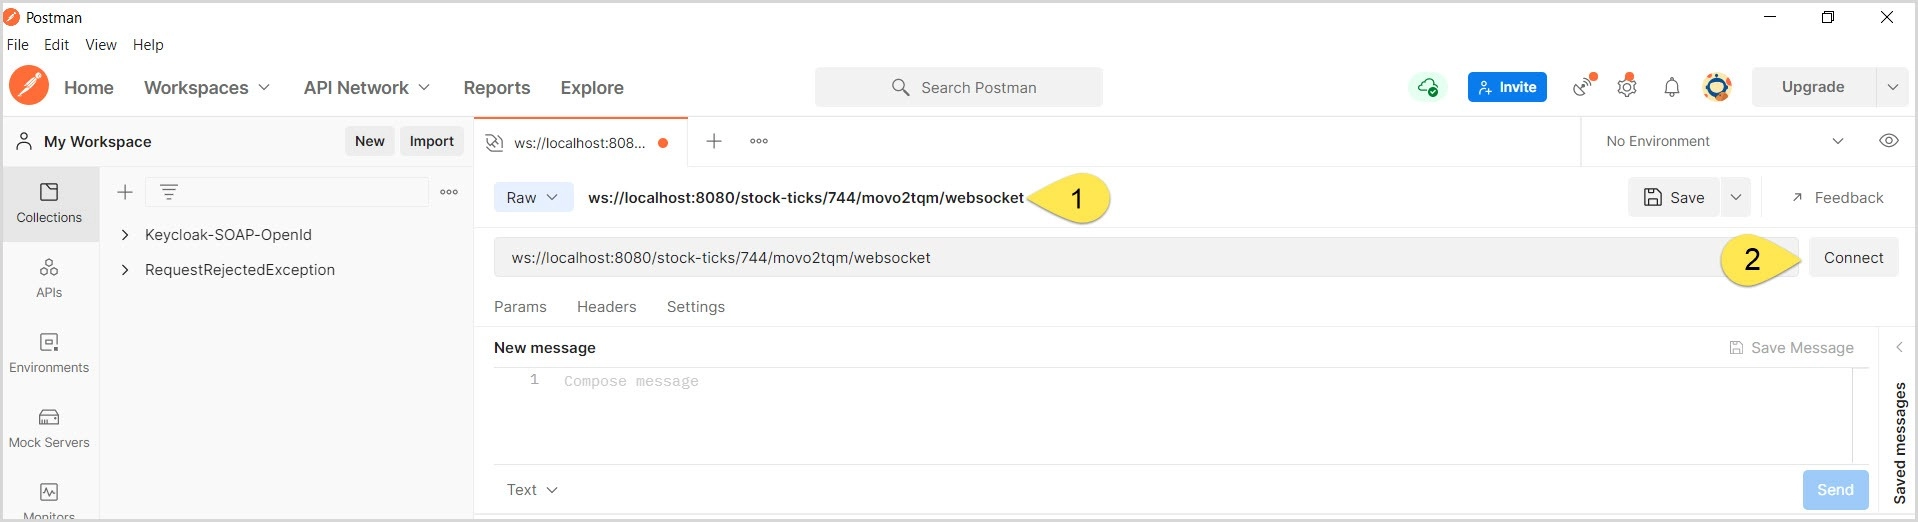1918x522 pixels.
Task: Switch to the Headers tab
Action: [x=606, y=307]
